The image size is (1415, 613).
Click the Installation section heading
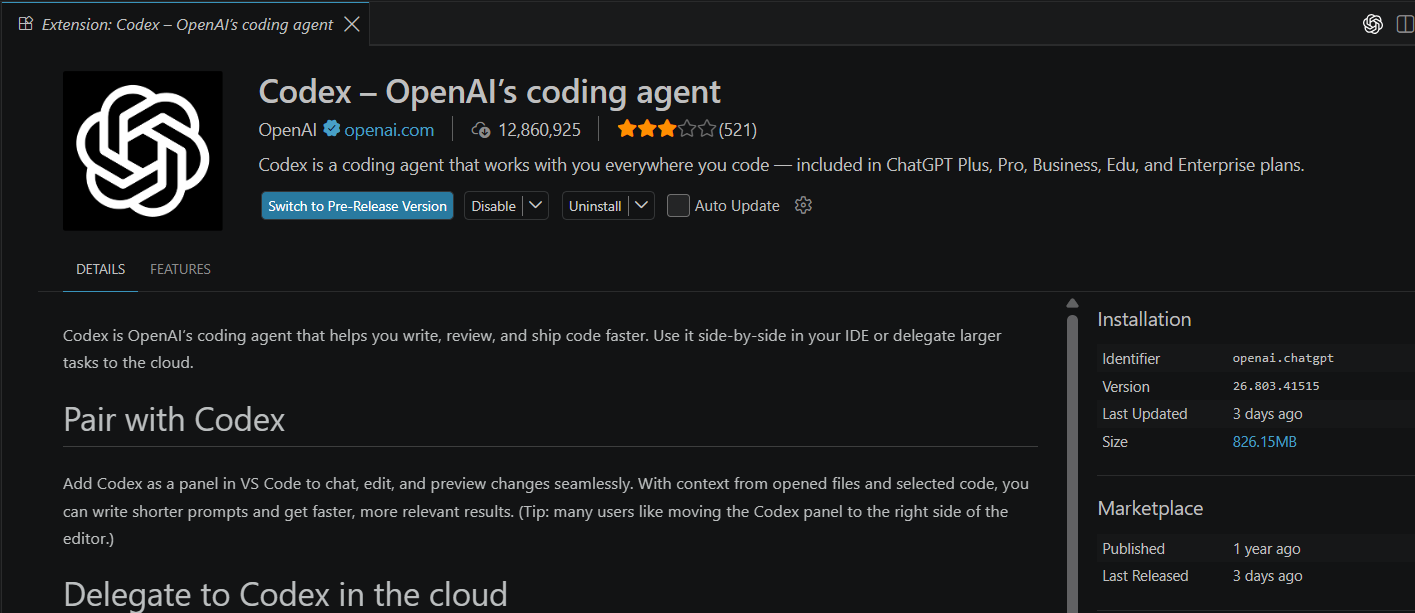coord(1144,319)
